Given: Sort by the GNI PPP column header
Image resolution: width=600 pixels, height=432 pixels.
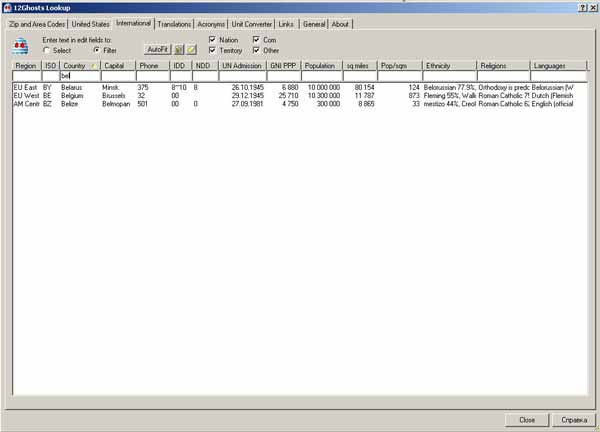Looking at the screenshot, I should pos(284,66).
